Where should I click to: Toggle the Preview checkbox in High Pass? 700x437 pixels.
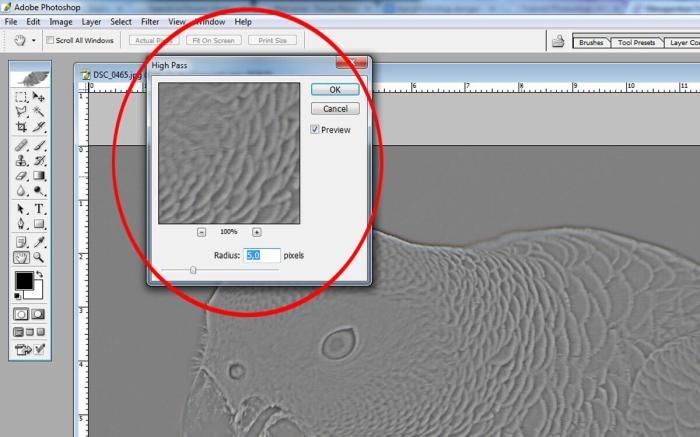[x=315, y=129]
